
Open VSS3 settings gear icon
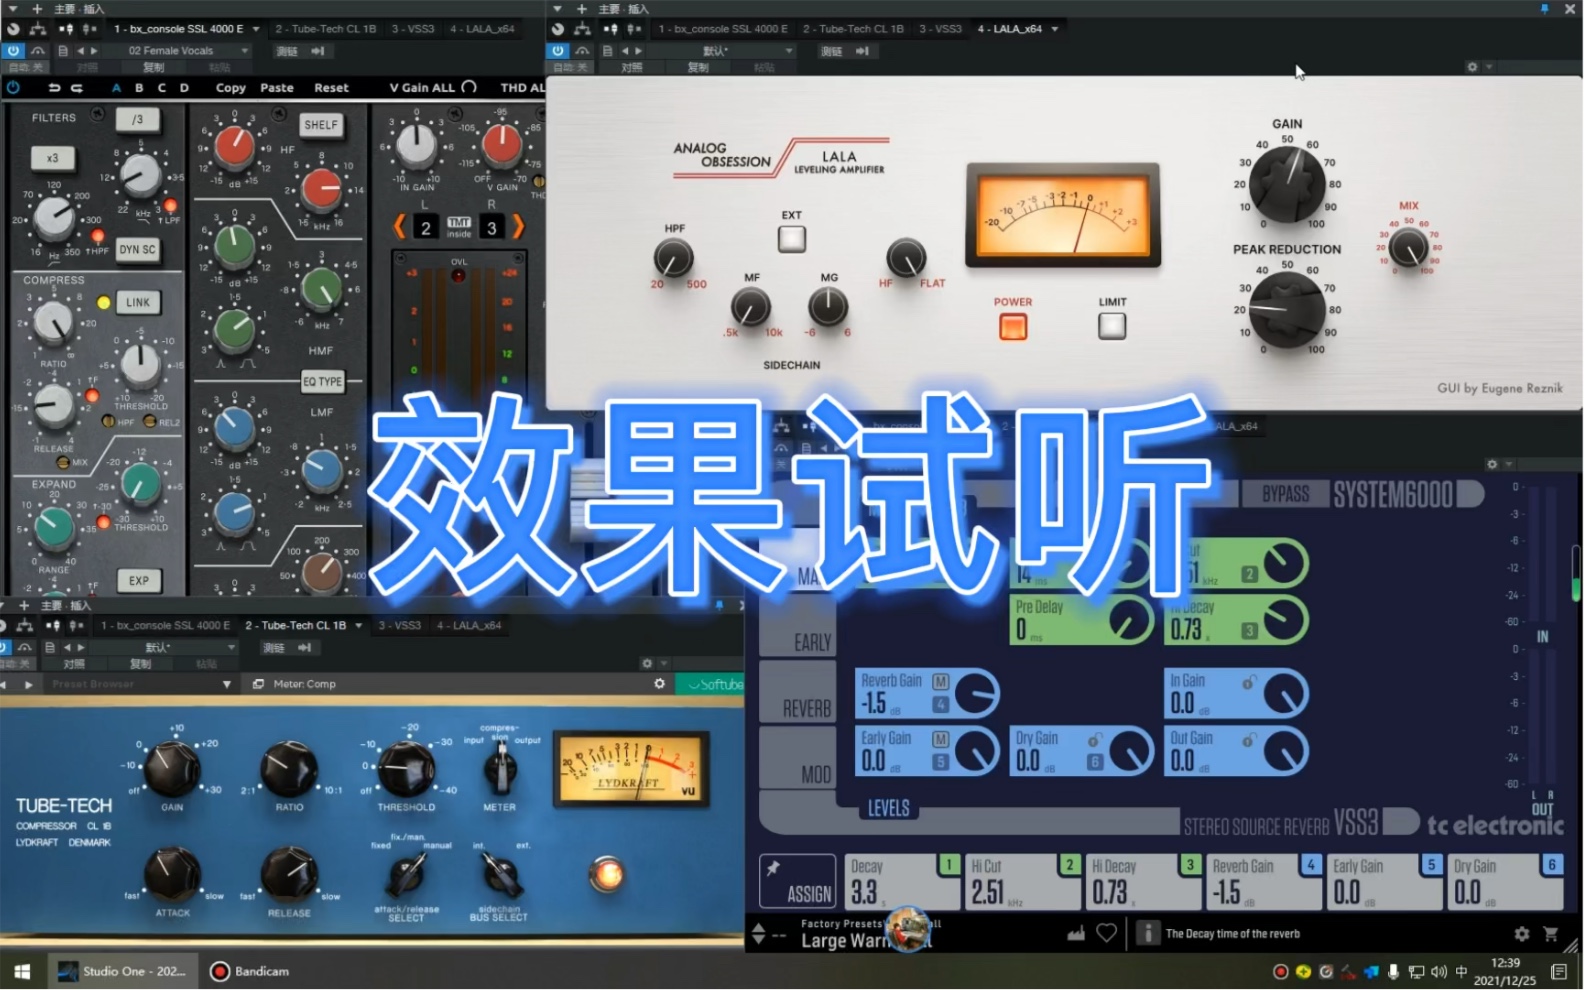1521,934
